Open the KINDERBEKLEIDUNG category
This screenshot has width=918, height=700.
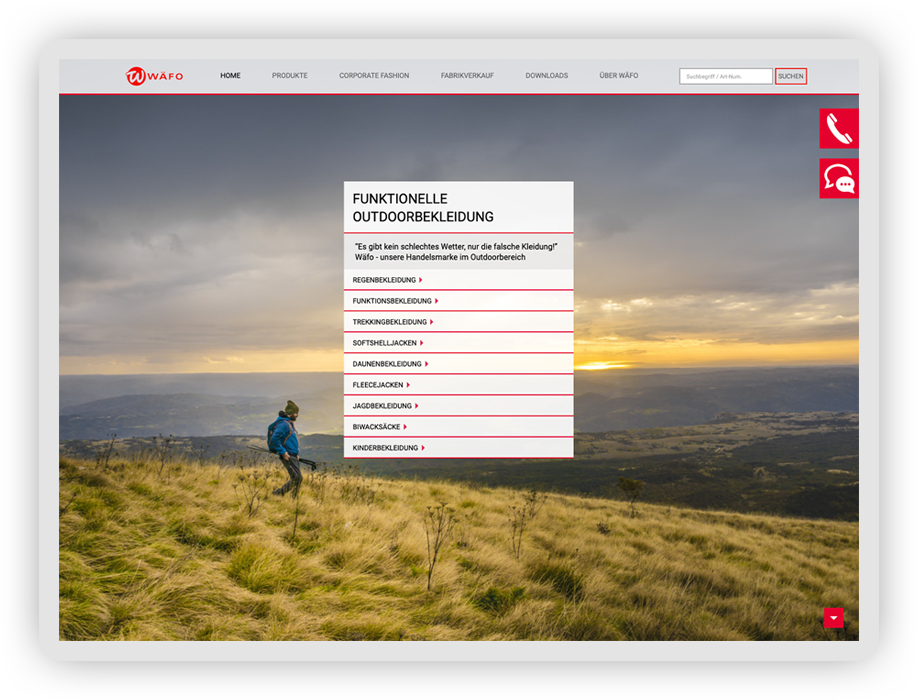coord(387,448)
